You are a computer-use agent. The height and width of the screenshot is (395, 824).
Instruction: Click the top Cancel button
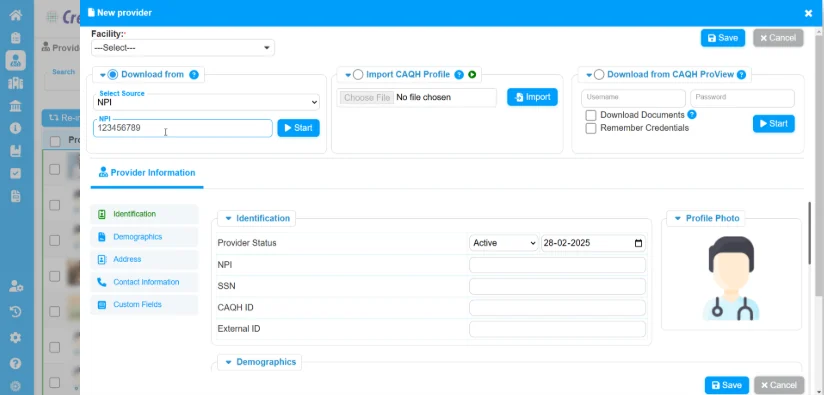tap(778, 38)
